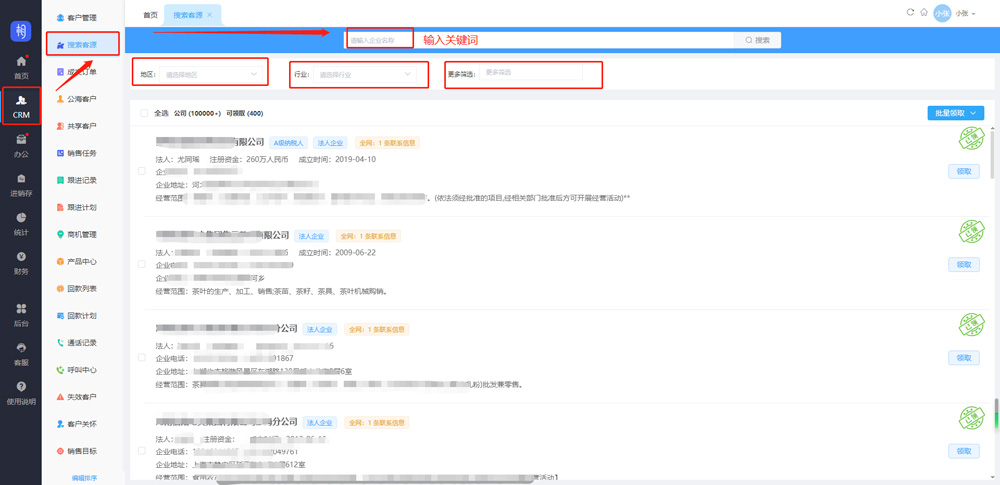This screenshot has width=1000, height=485.
Task: Click 领取 for company with phone ending 91867
Action: pyautogui.click(x=964, y=357)
